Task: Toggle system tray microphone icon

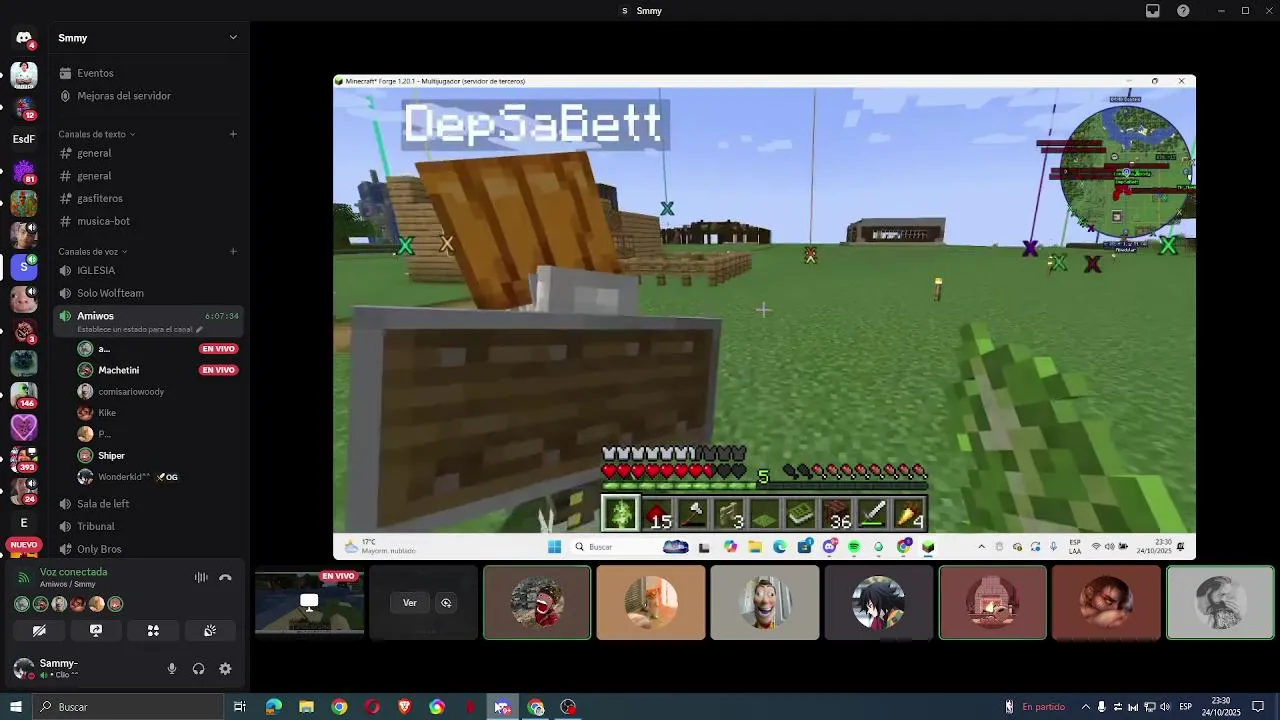Action: (1102, 707)
